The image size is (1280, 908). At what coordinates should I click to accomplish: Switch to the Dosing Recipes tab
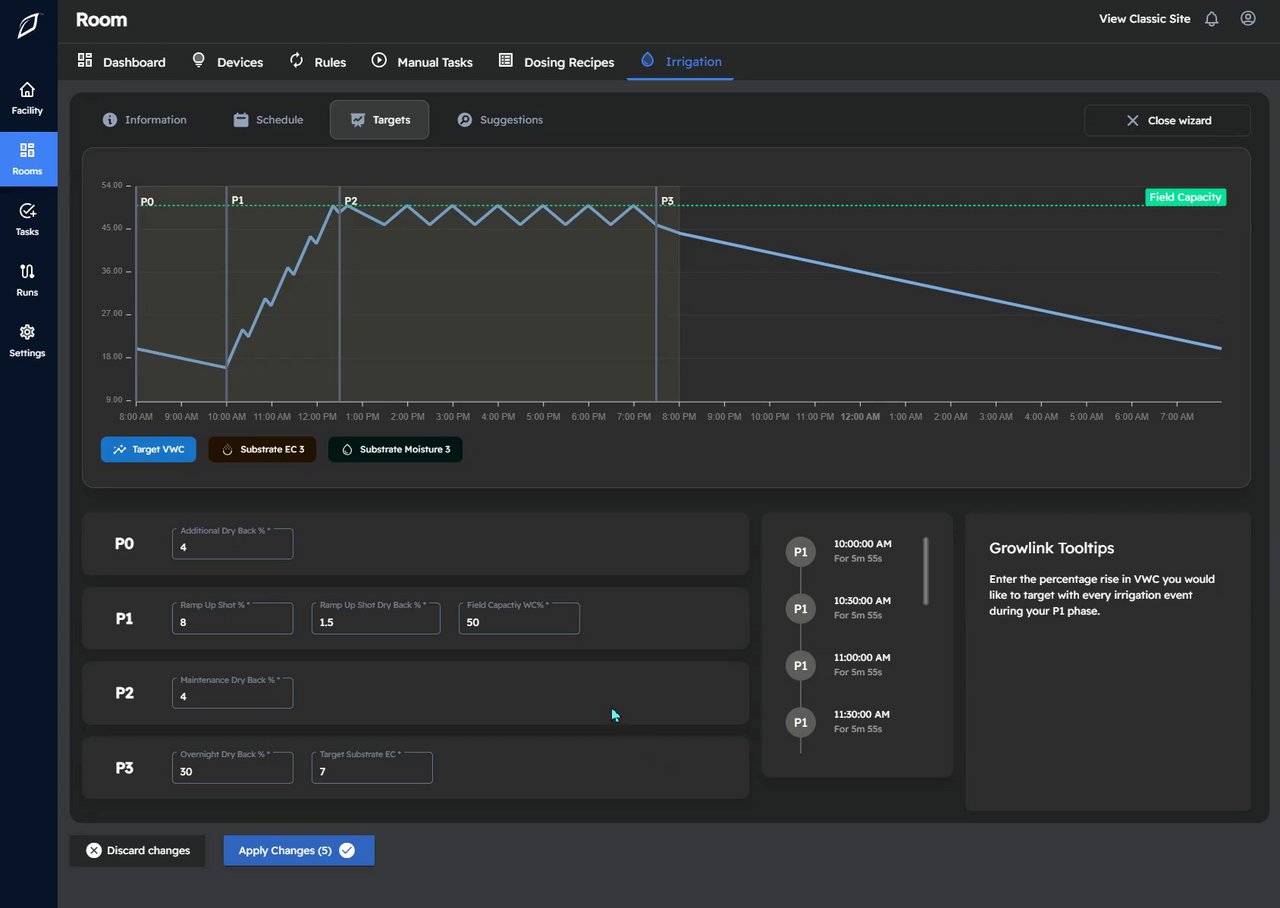coord(557,61)
